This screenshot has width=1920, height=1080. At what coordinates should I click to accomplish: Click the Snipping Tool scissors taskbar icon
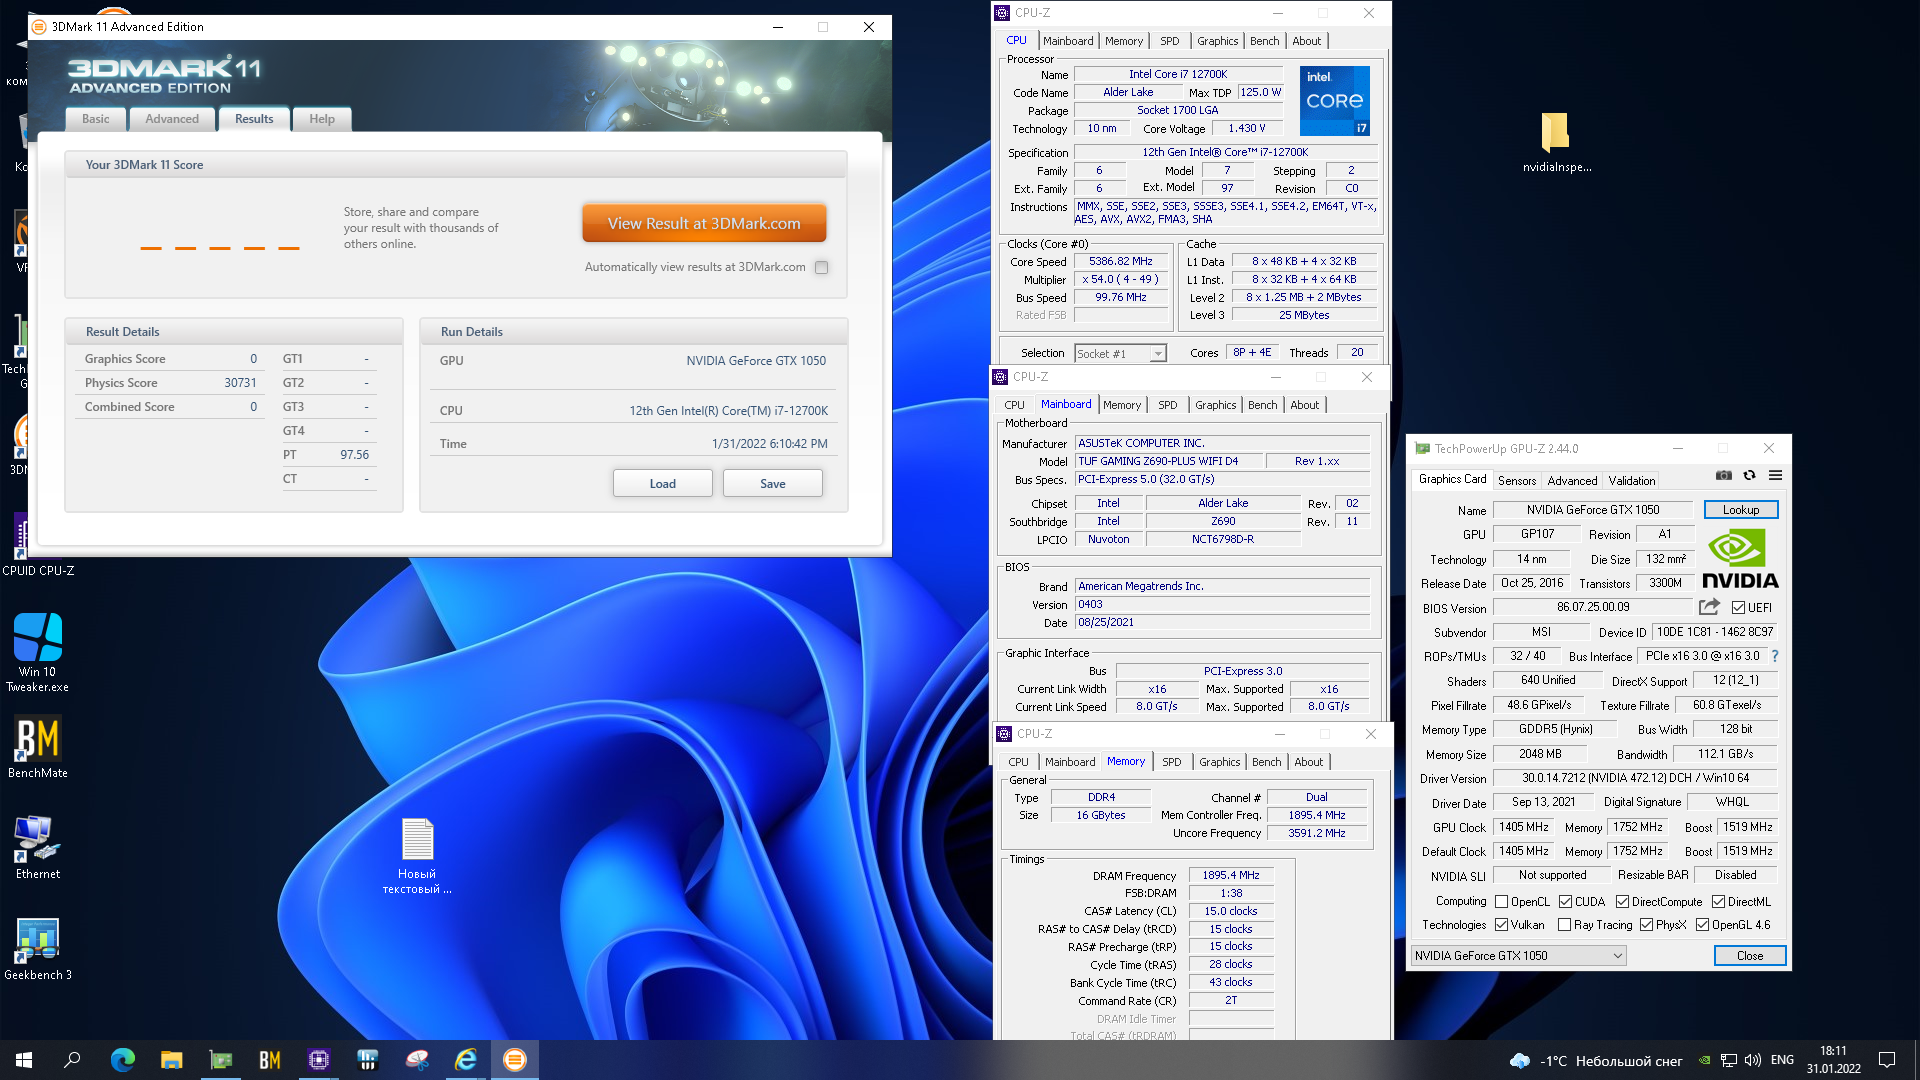(x=417, y=1060)
